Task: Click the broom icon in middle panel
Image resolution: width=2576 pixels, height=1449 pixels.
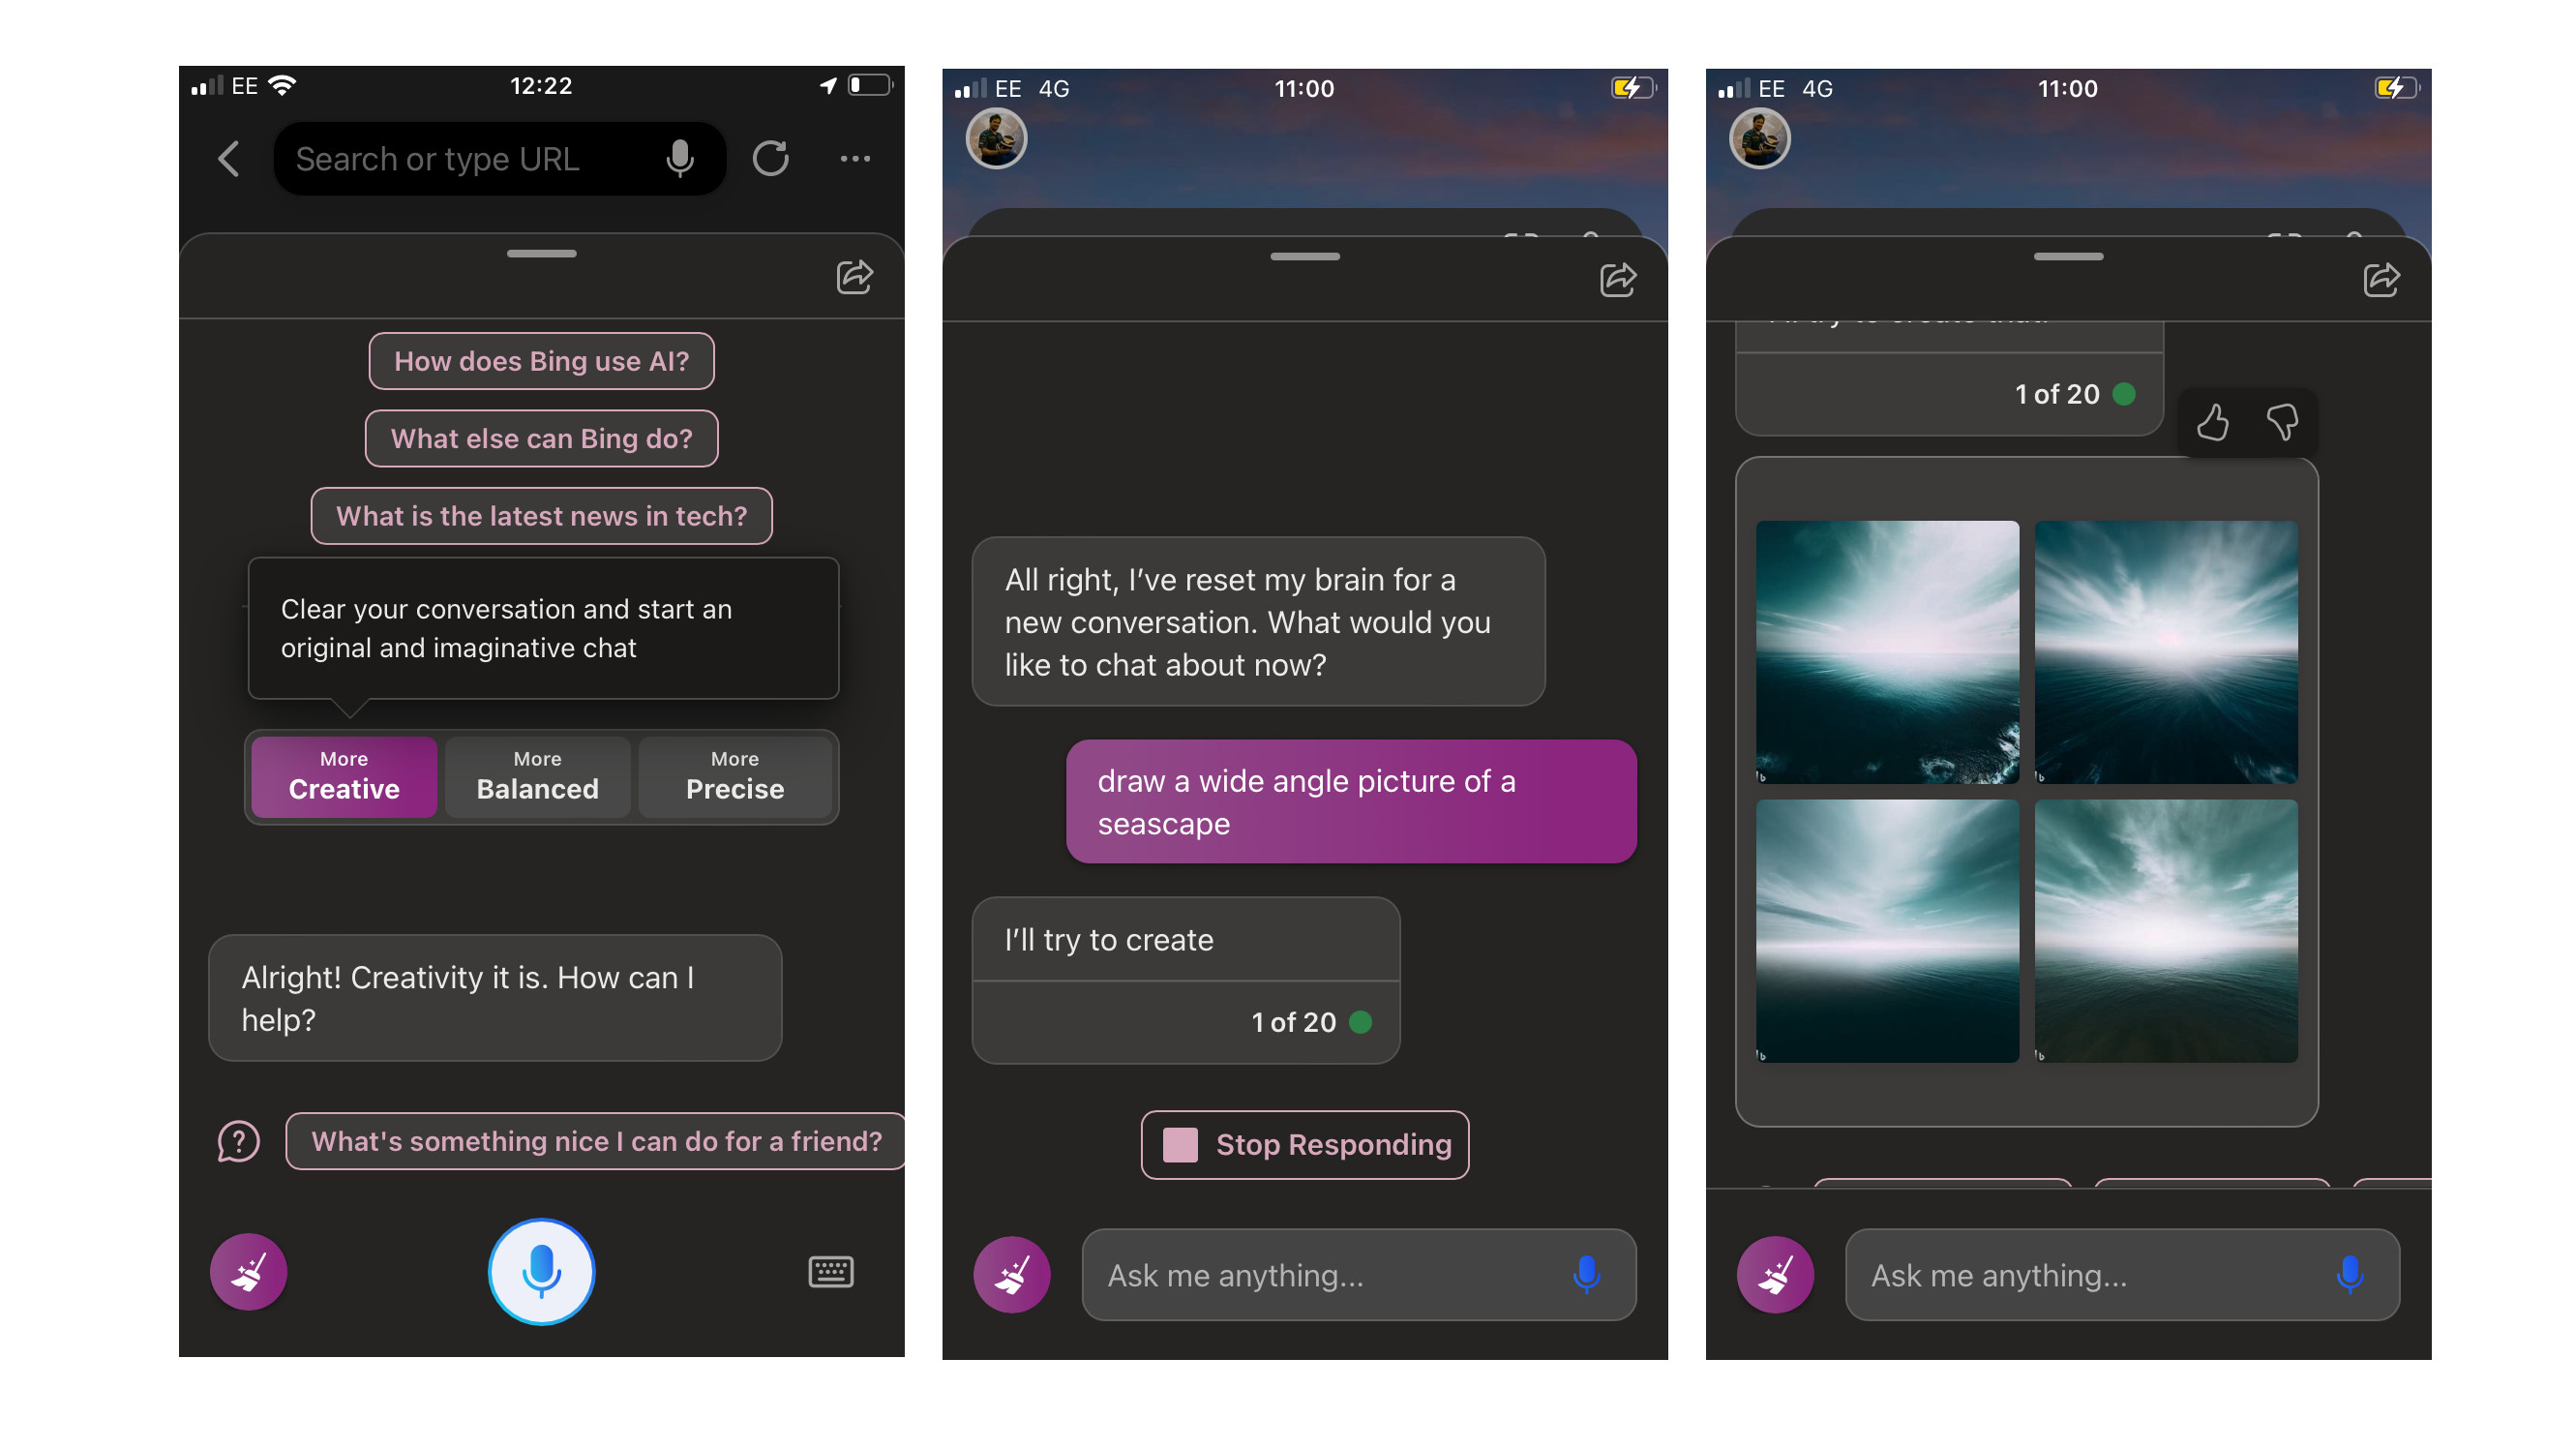Action: point(1012,1272)
